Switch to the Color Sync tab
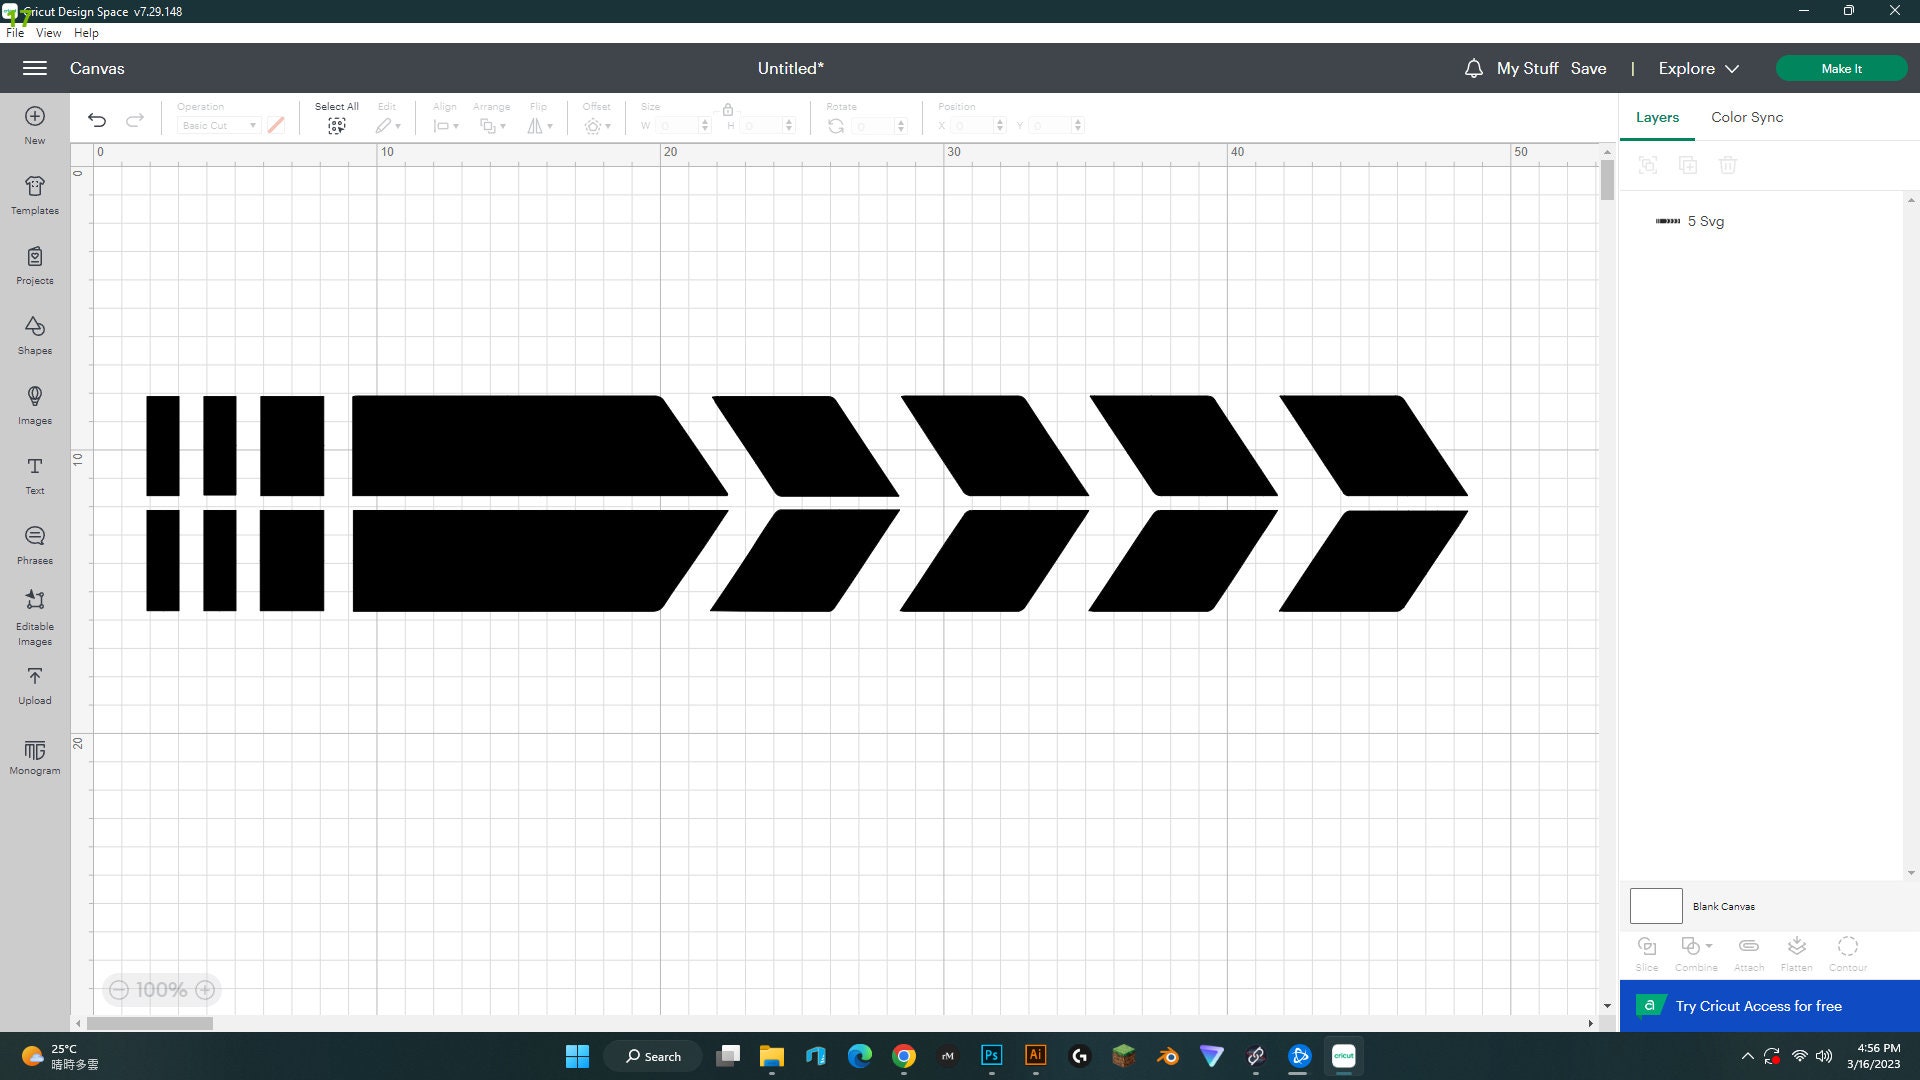The height and width of the screenshot is (1080, 1920). point(1746,117)
